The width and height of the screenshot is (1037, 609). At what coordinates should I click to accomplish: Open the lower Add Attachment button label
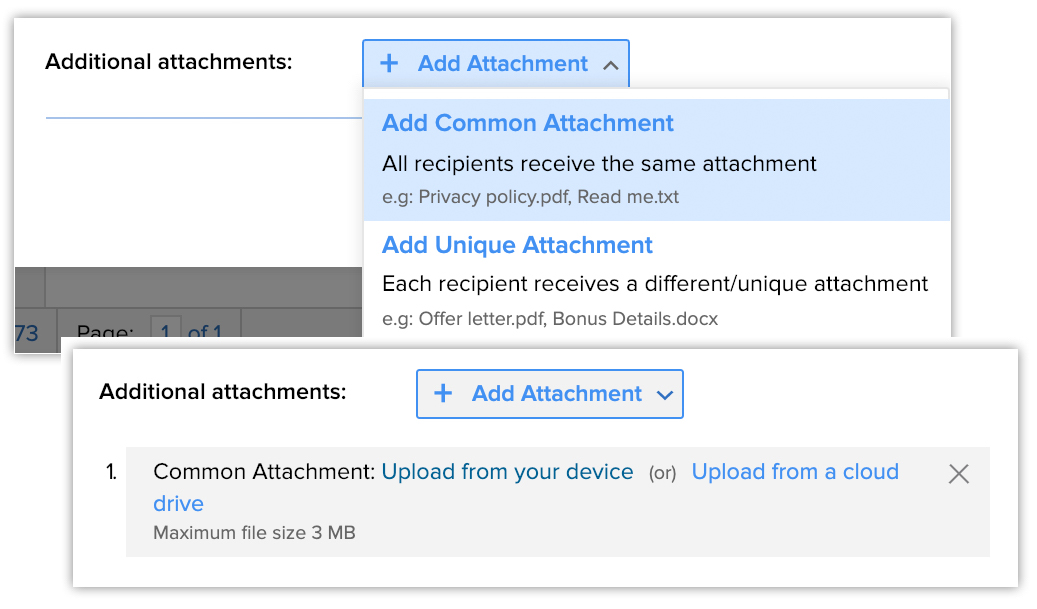557,394
